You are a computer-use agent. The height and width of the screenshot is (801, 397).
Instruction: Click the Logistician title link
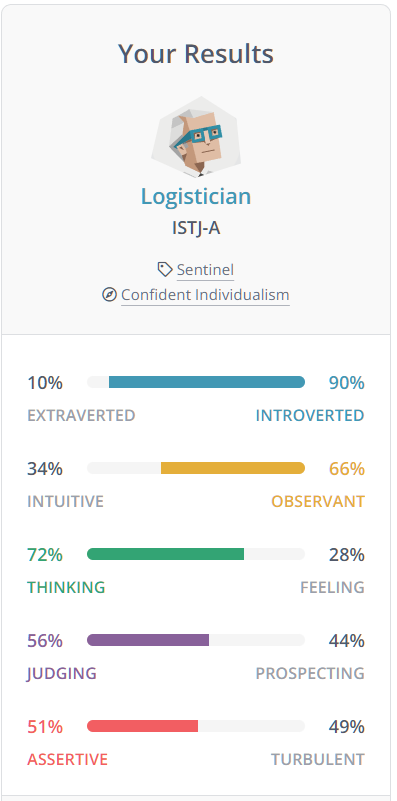pos(196,197)
